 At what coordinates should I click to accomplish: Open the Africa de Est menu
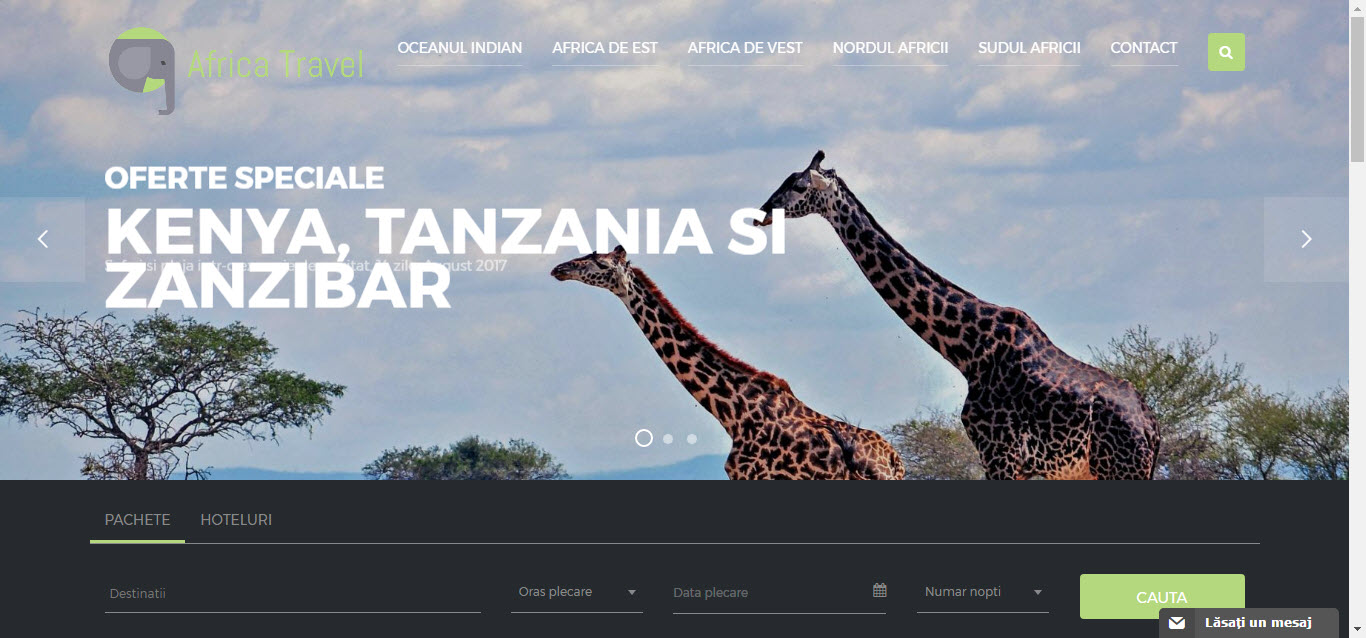[x=605, y=48]
